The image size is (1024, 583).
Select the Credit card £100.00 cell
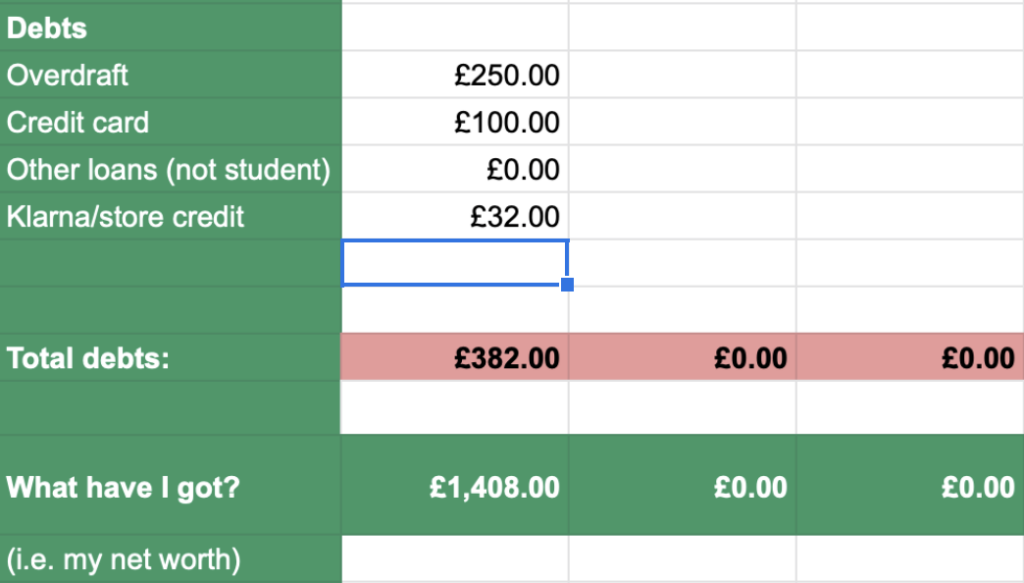[455, 122]
